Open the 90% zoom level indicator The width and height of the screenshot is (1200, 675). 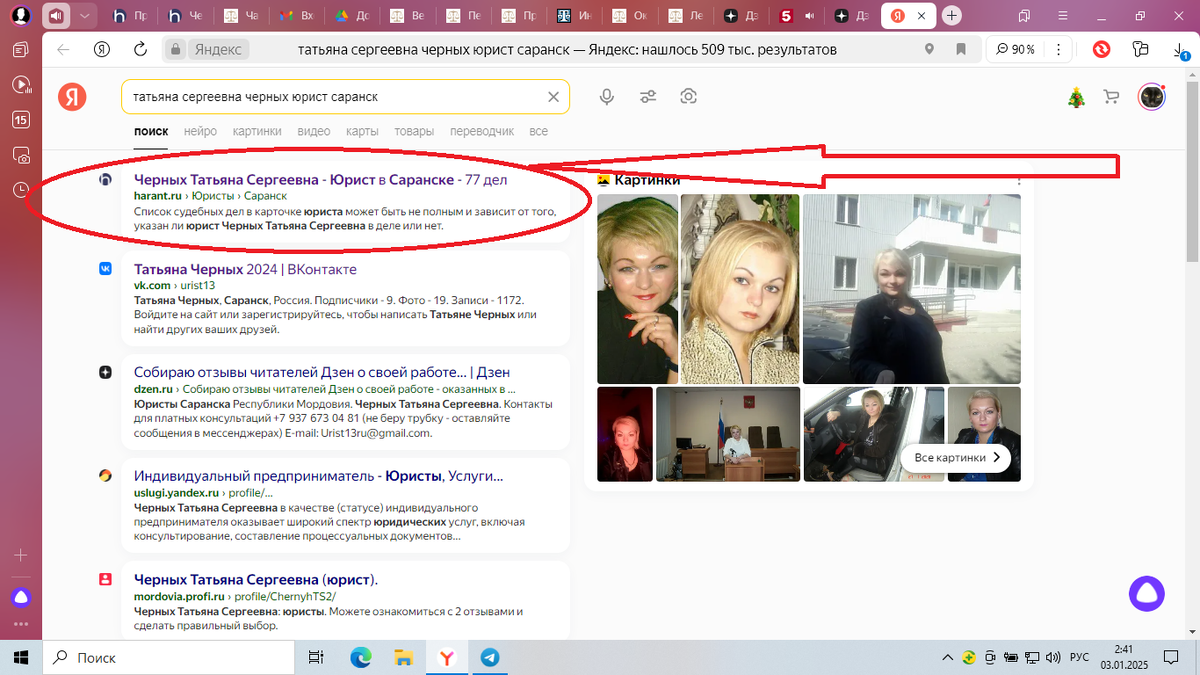[x=1014, y=50]
